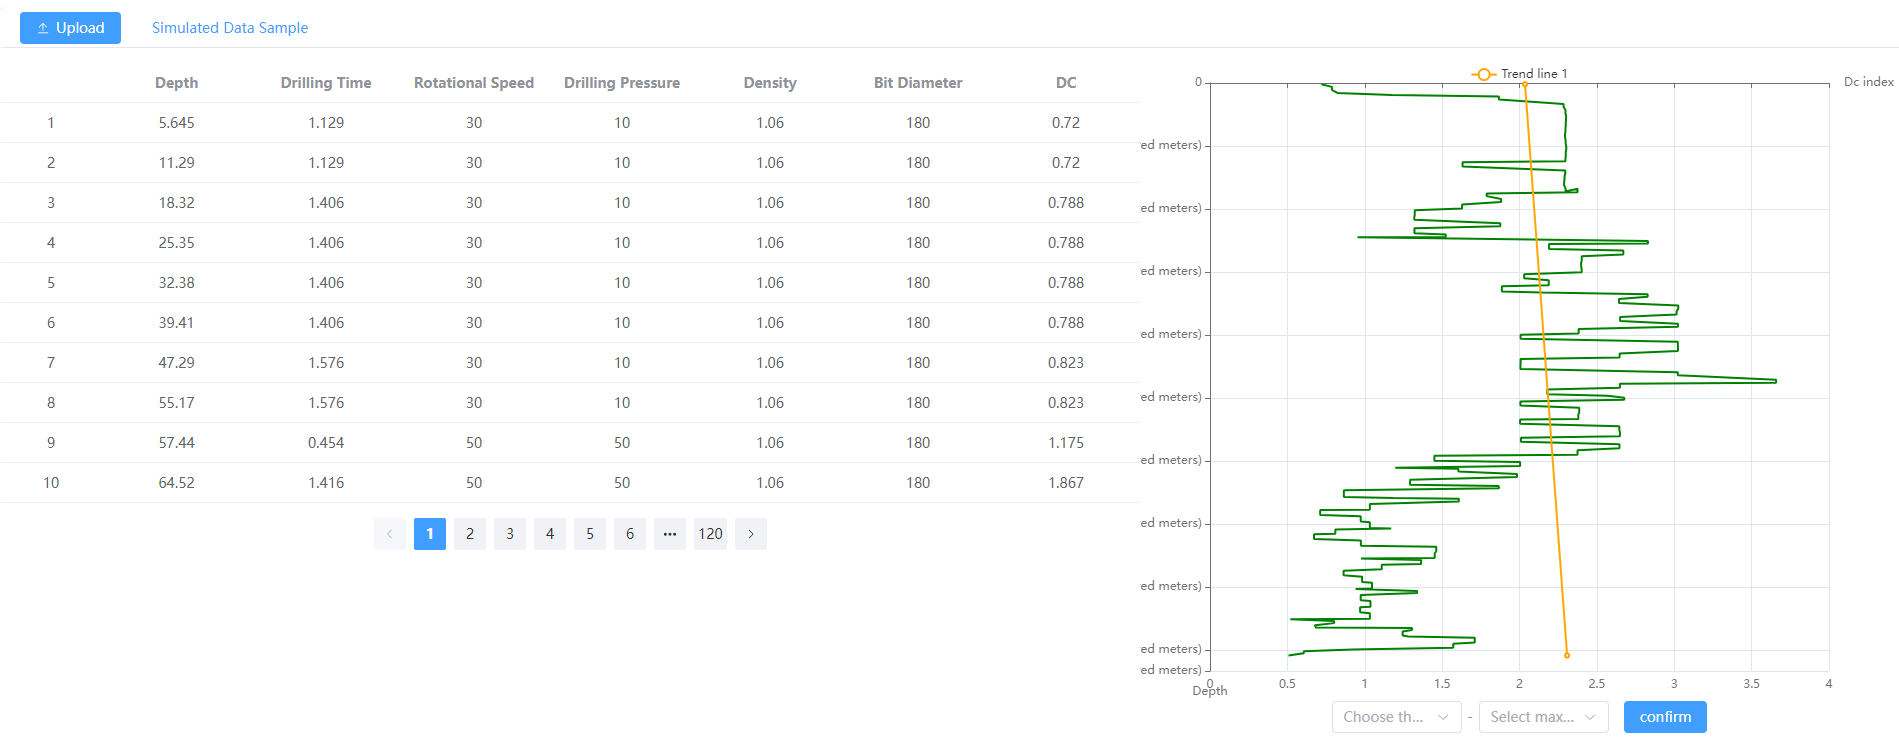Open the Simulated Data Sample link
This screenshot has height=749, width=1899.
[229, 28]
